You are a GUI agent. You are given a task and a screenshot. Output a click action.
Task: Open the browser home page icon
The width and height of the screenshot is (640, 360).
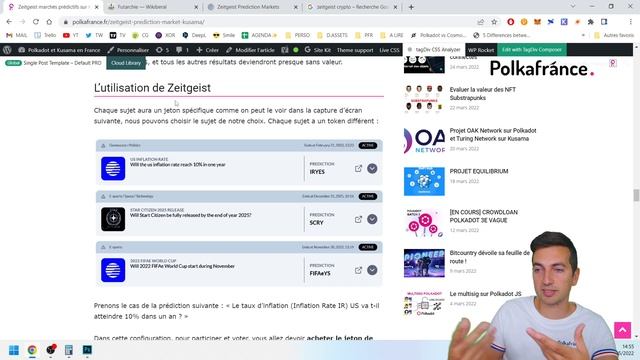coord(49,22)
